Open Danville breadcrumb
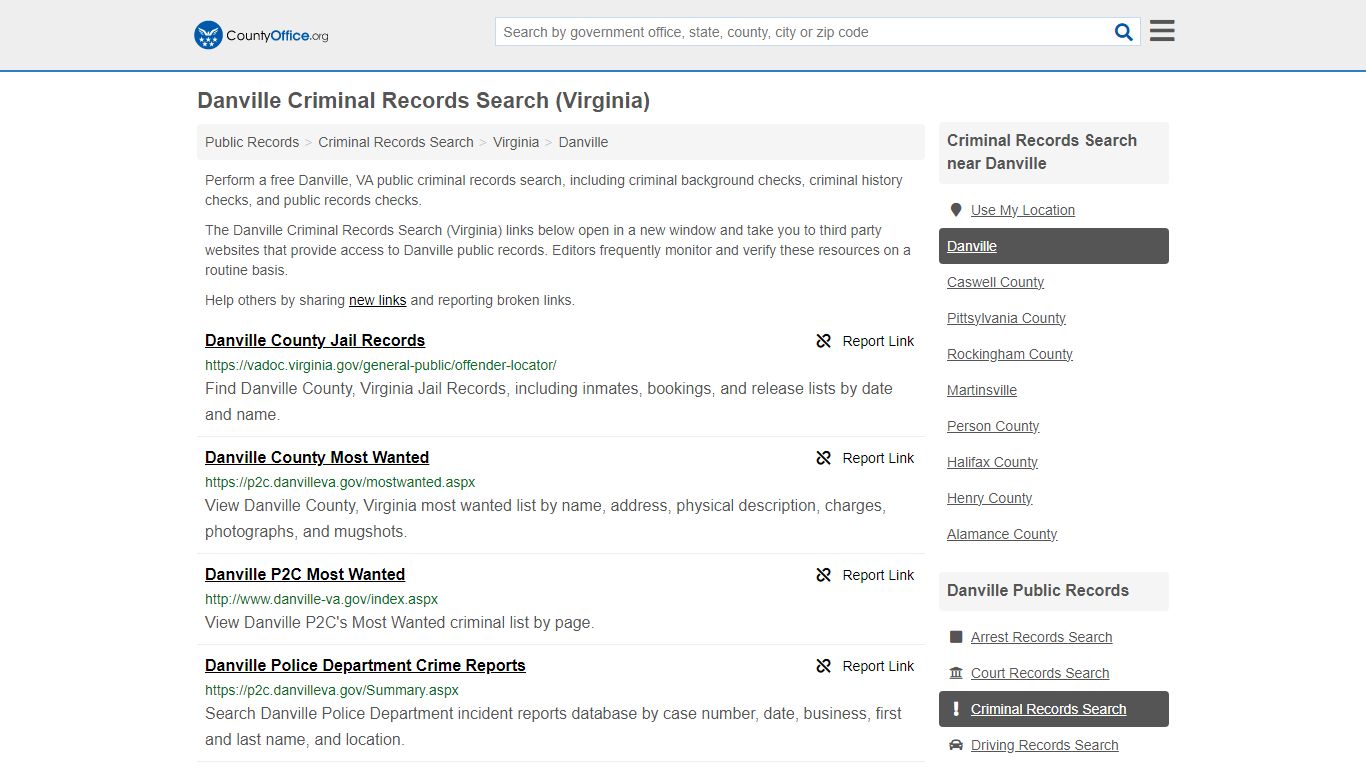The height and width of the screenshot is (768, 1366). pos(583,142)
